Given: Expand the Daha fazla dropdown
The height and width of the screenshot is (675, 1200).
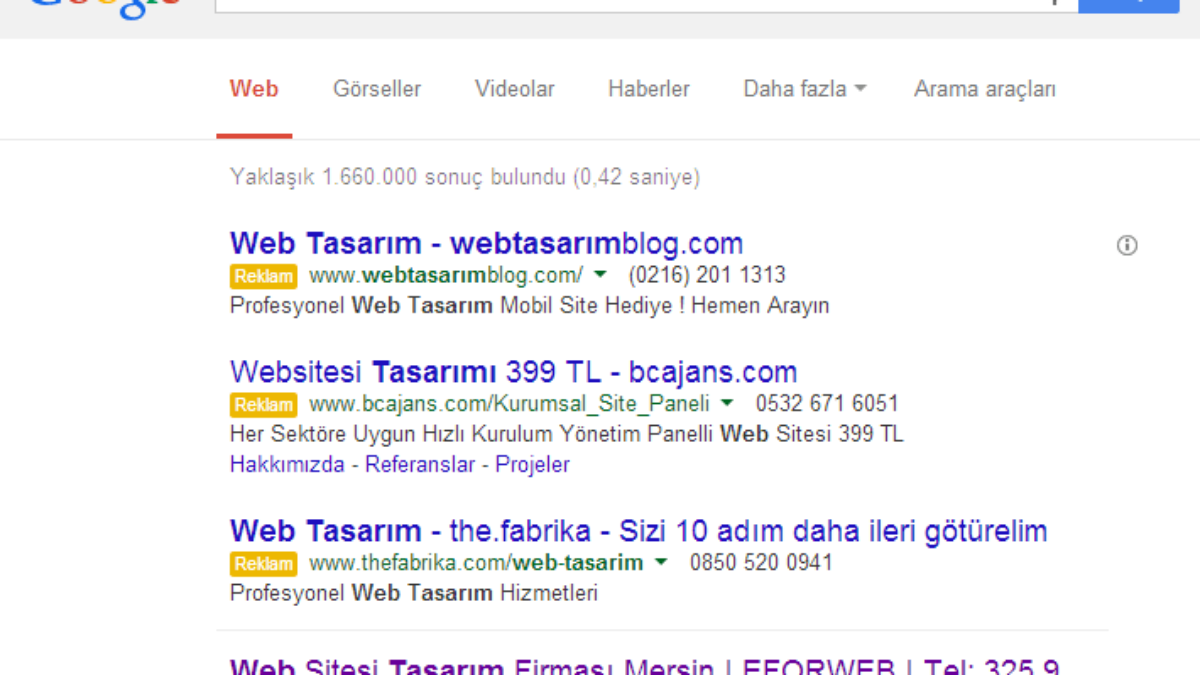Looking at the screenshot, I should tap(804, 89).
